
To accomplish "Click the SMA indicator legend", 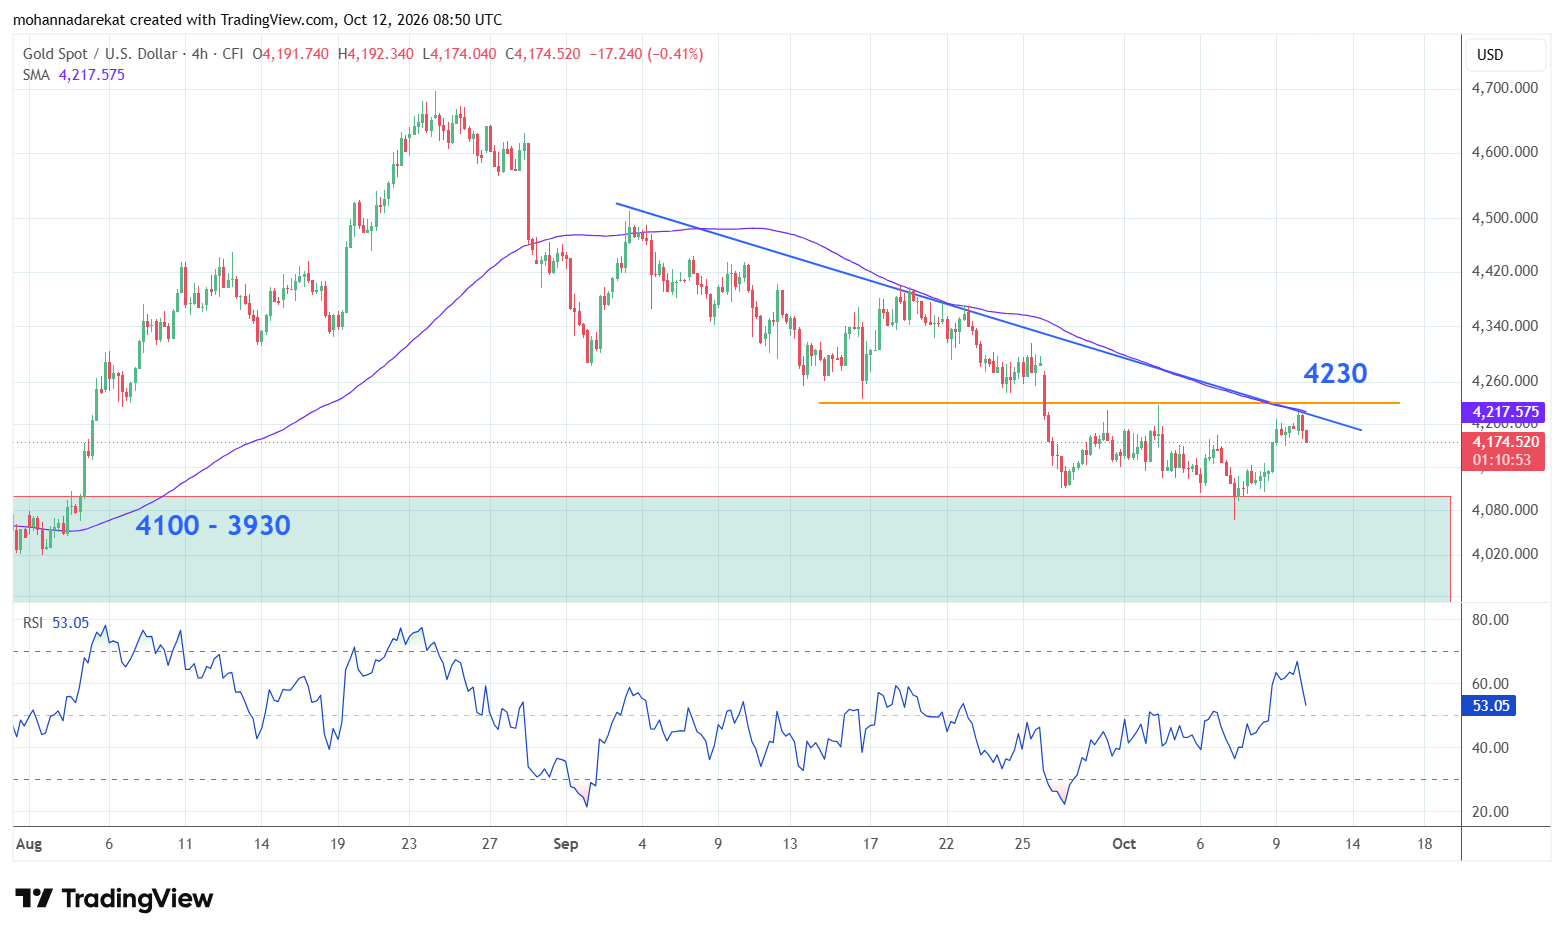I will click(x=74, y=75).
